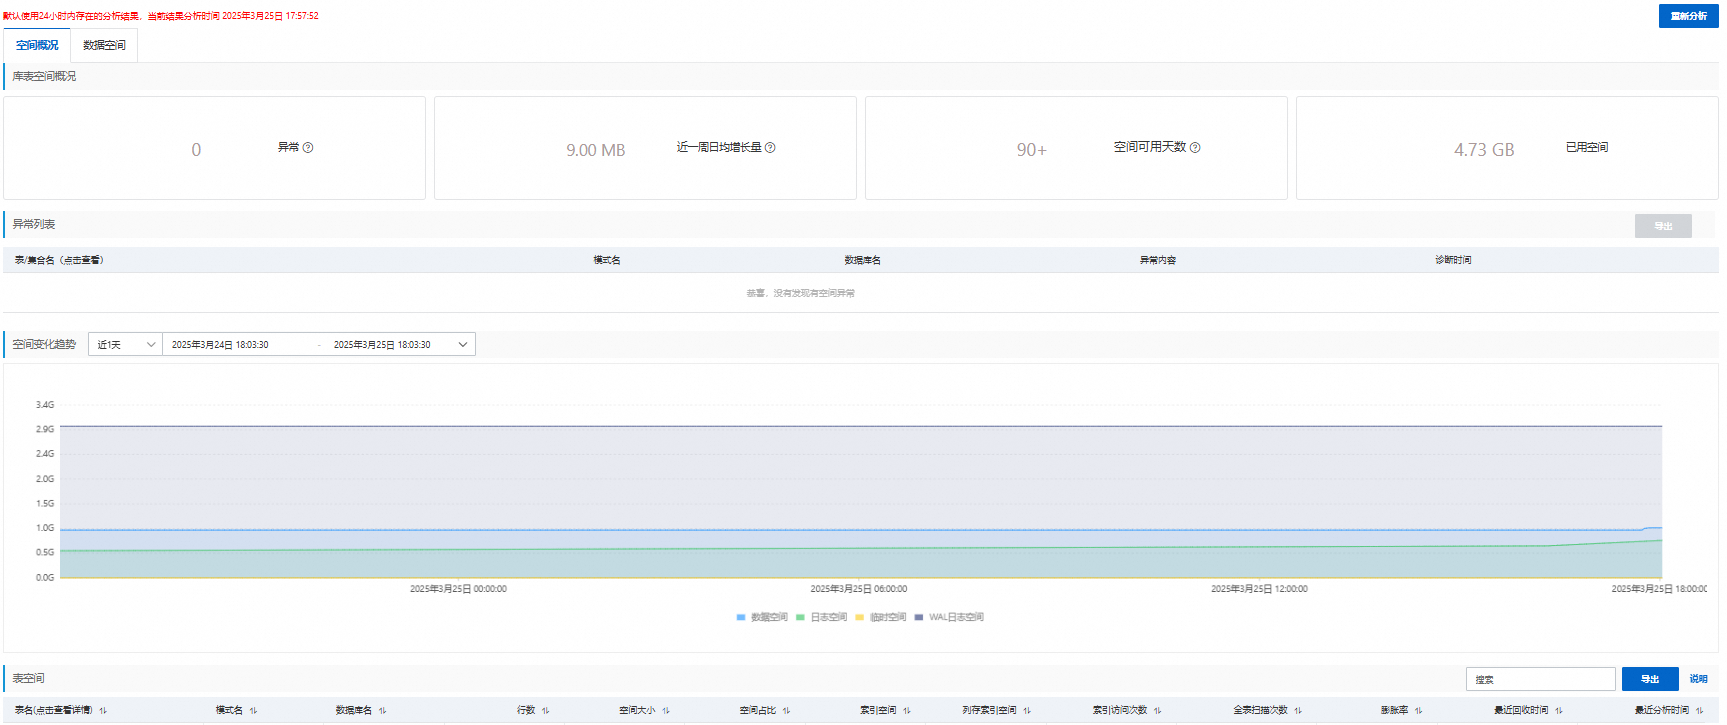Viewport: 1727px width, 725px height.
Task: Click the help icon beside 空间可用天数
Action: tap(1195, 148)
